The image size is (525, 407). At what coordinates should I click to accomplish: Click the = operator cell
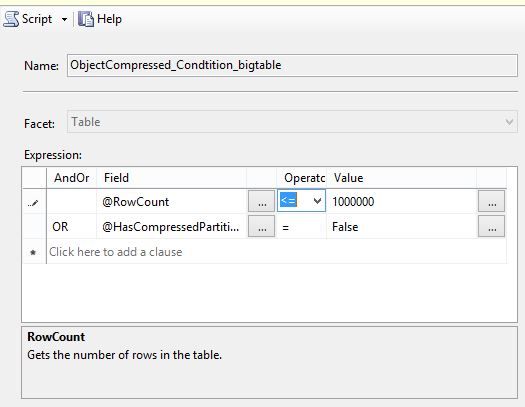(301, 227)
